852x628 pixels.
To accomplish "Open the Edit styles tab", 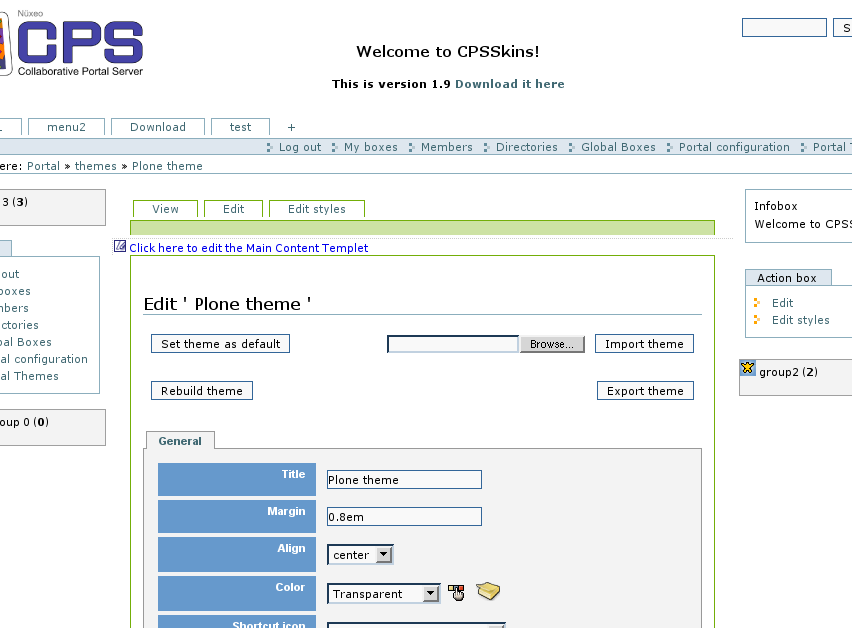I will [317, 209].
